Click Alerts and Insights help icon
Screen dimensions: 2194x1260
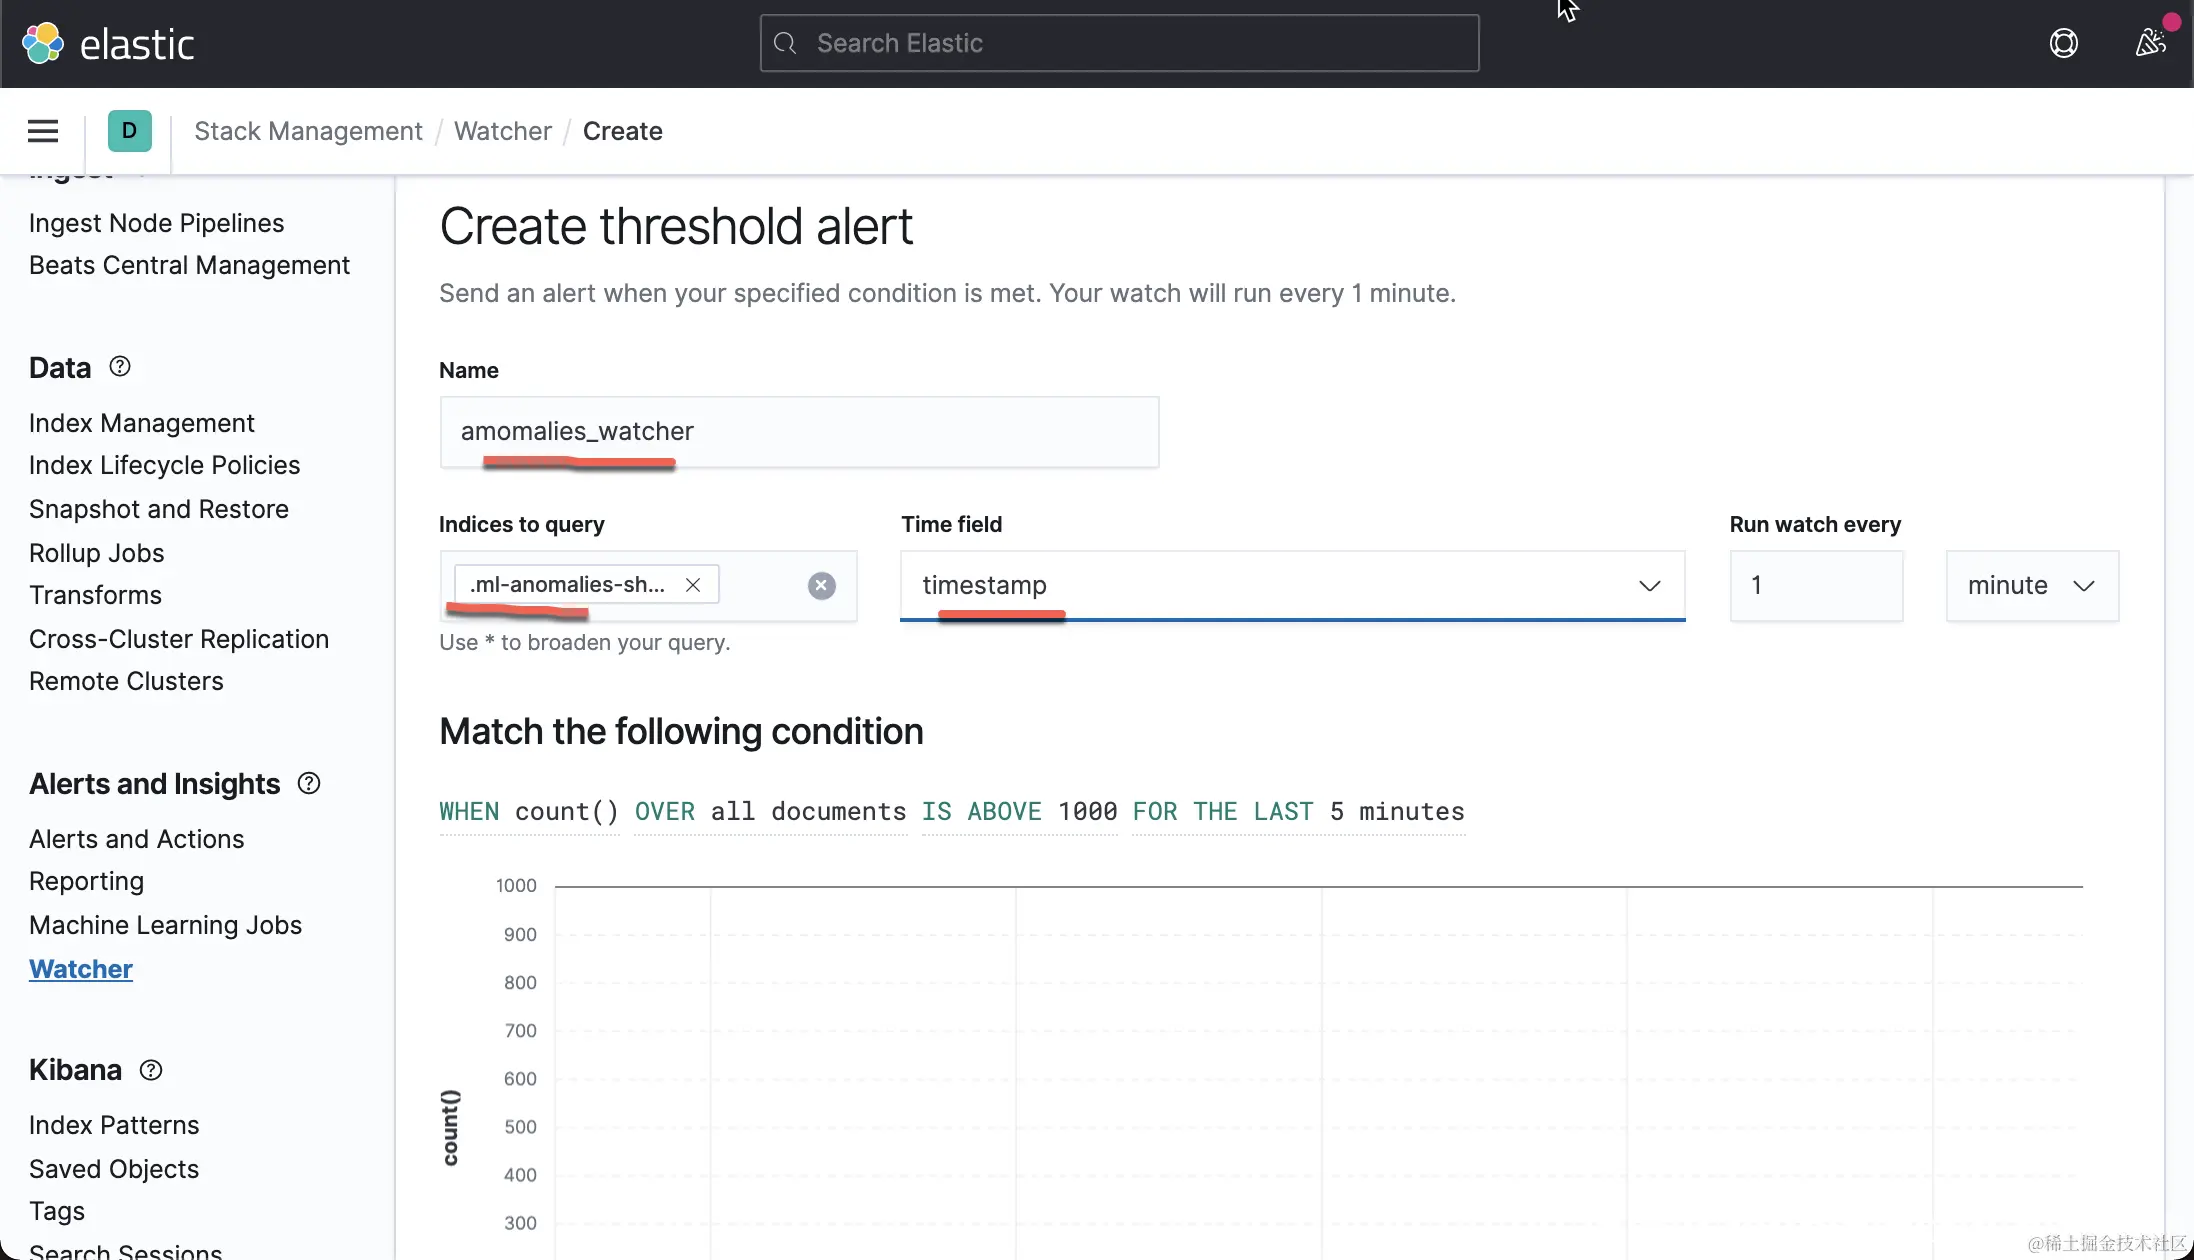(x=309, y=784)
